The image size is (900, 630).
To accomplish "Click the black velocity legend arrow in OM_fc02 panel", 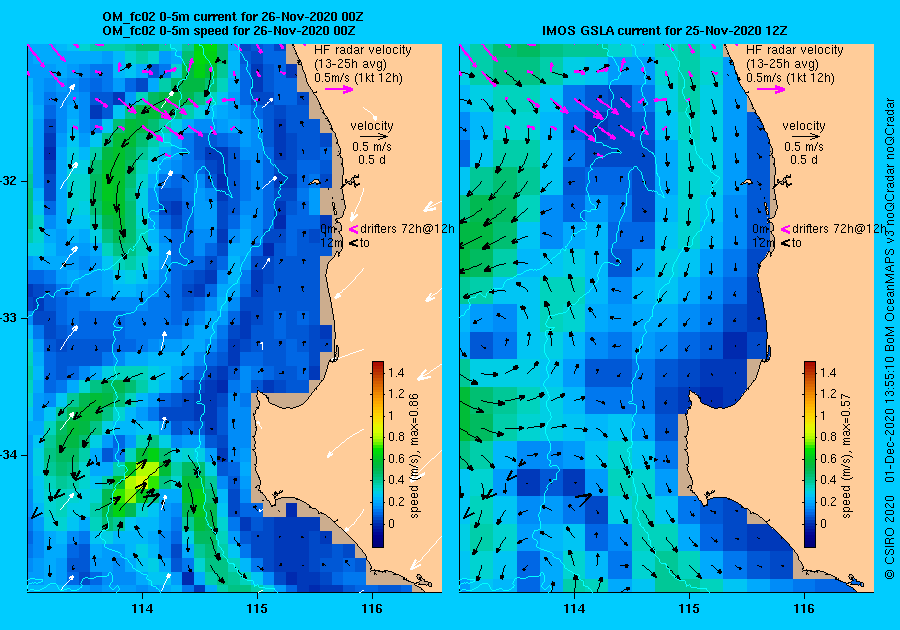I will tap(375, 137).
